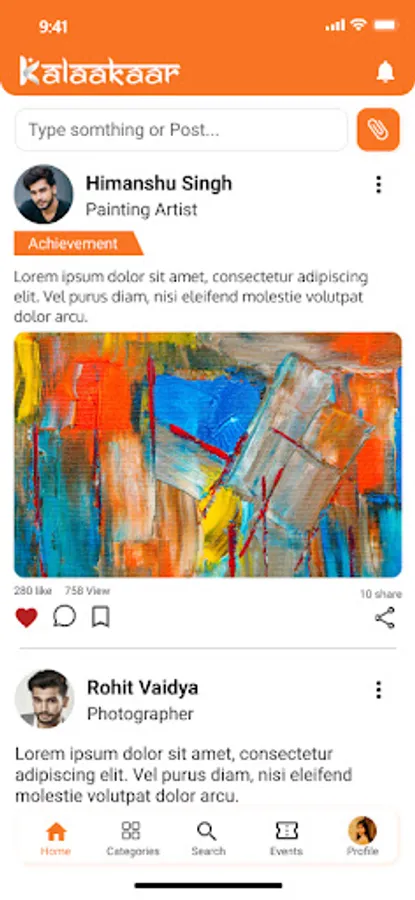Go to Home tab
Viewport: 415px width, 900px height.
click(x=56, y=839)
